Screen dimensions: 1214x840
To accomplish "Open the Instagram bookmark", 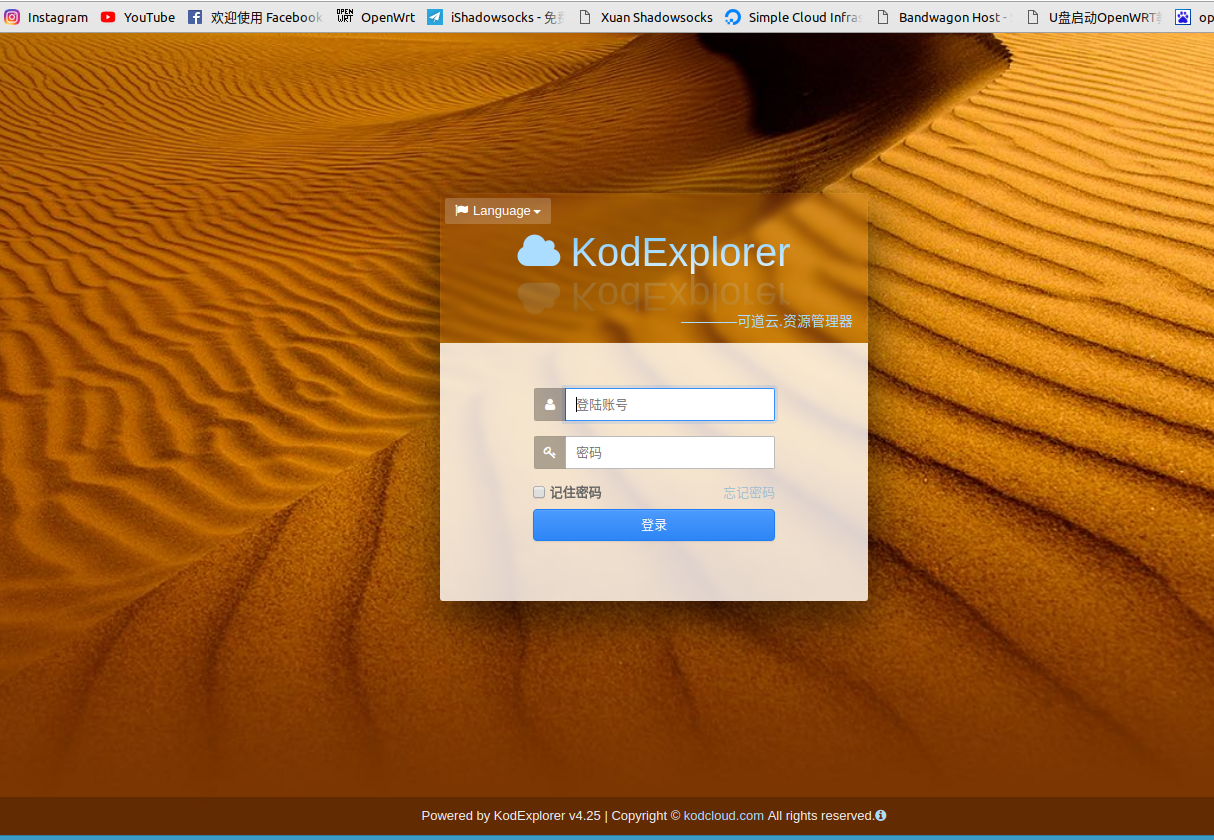I will 47,17.
